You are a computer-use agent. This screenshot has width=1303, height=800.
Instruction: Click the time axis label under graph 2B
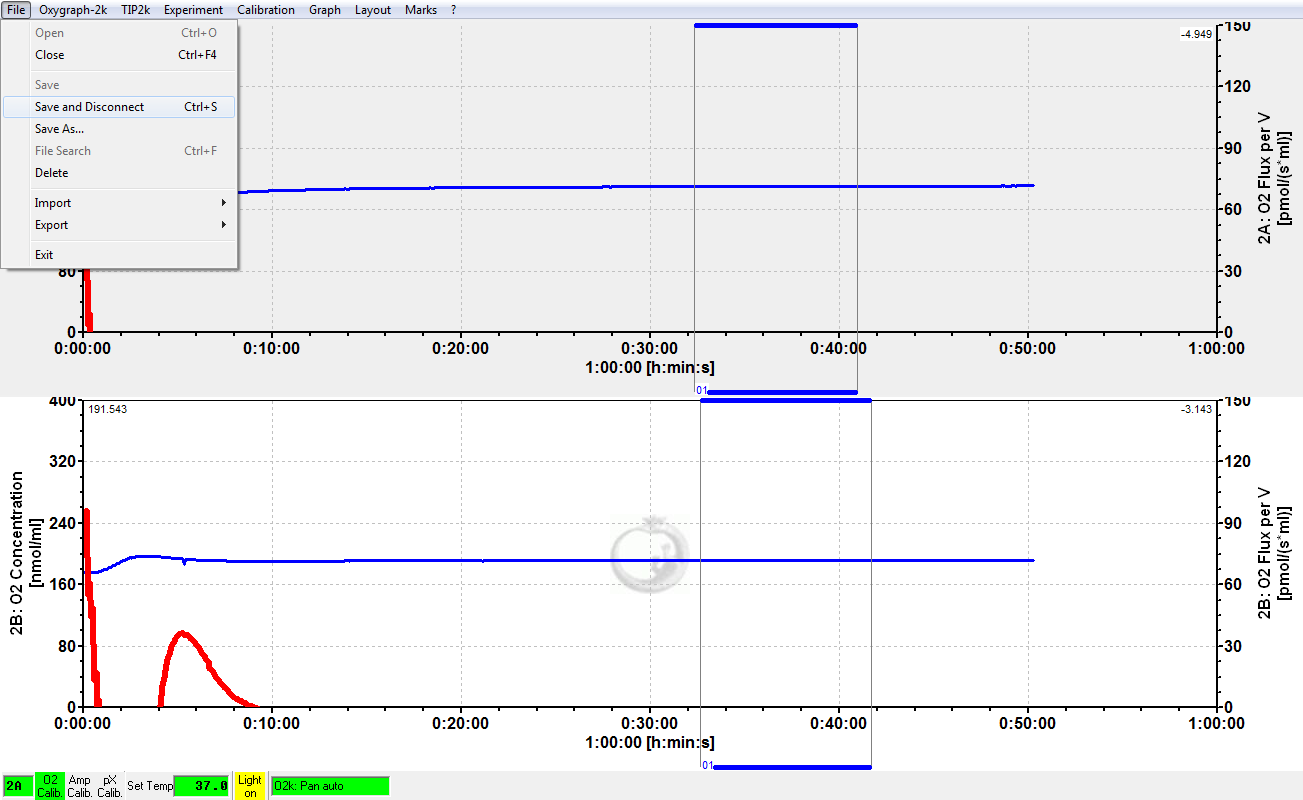(650, 743)
